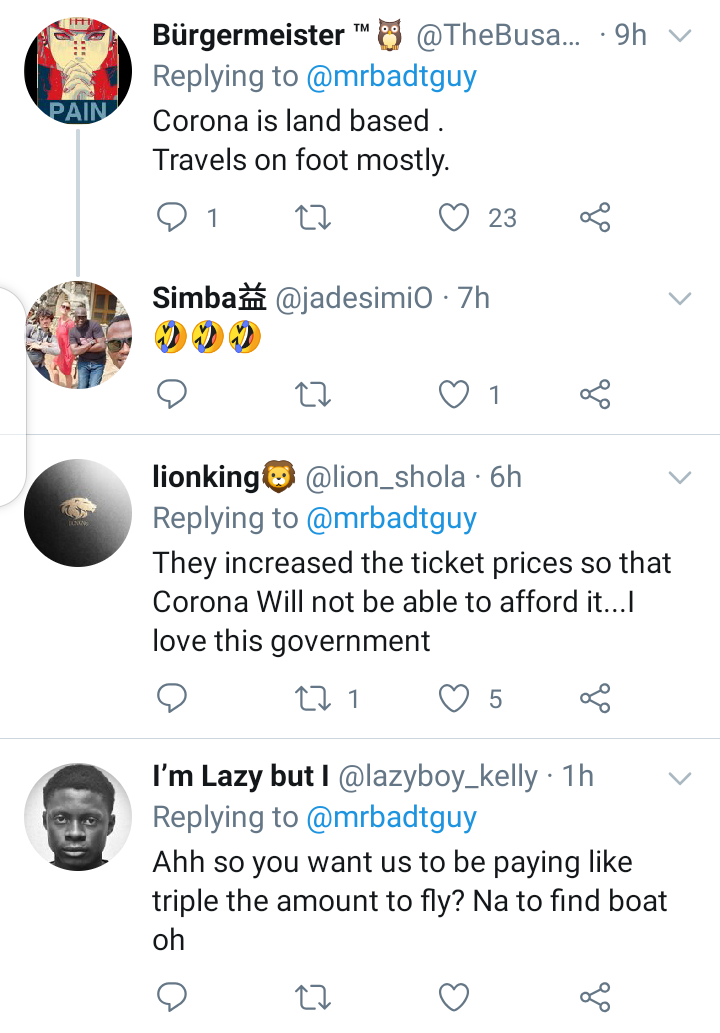
Task: Like Bürgermeister's tweet with 23 likes
Action: coord(455,217)
